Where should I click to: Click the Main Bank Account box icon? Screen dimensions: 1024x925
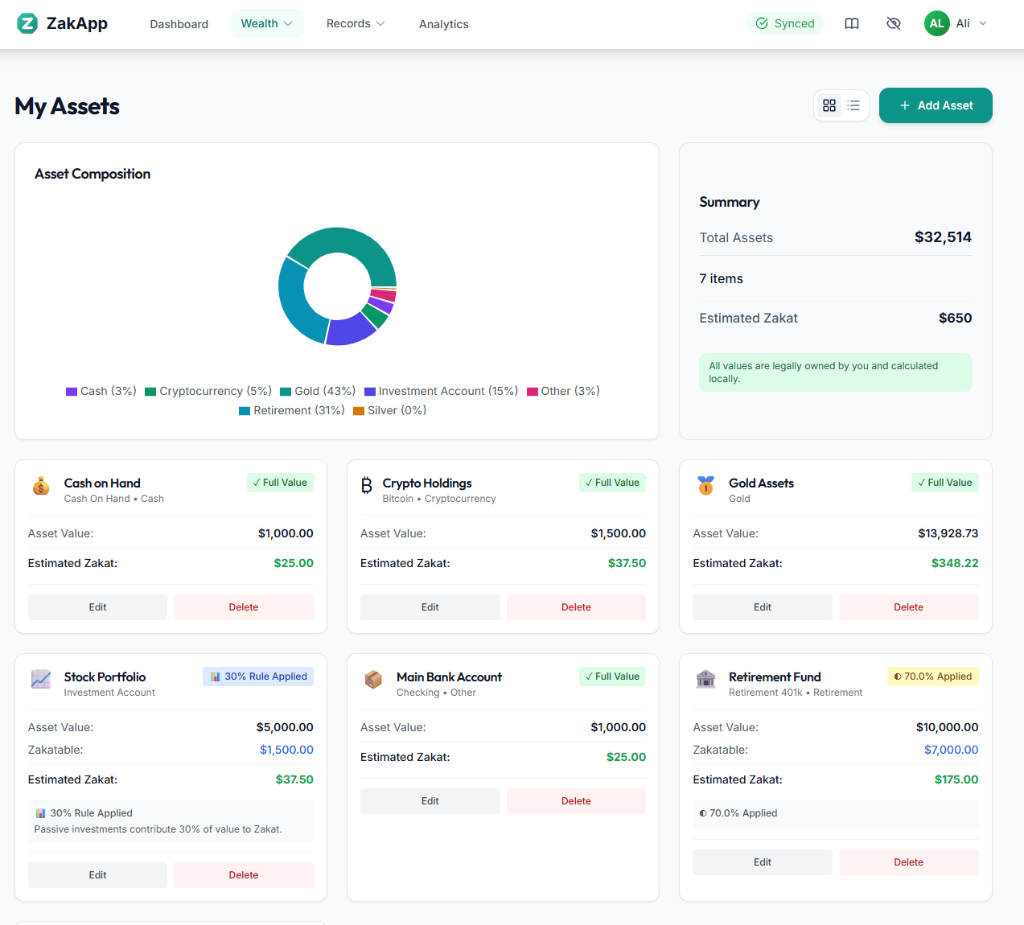coord(373,680)
